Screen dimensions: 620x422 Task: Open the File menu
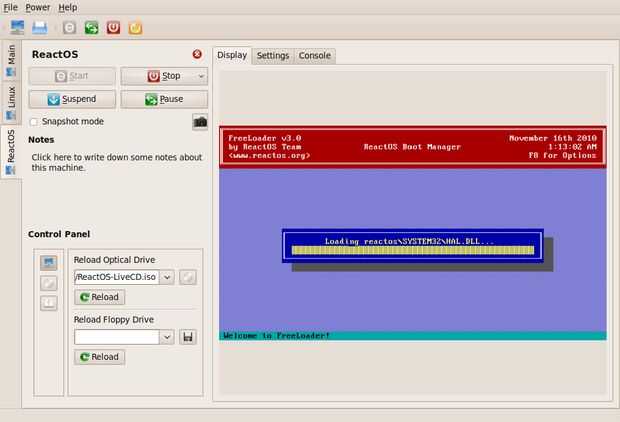(x=10, y=8)
